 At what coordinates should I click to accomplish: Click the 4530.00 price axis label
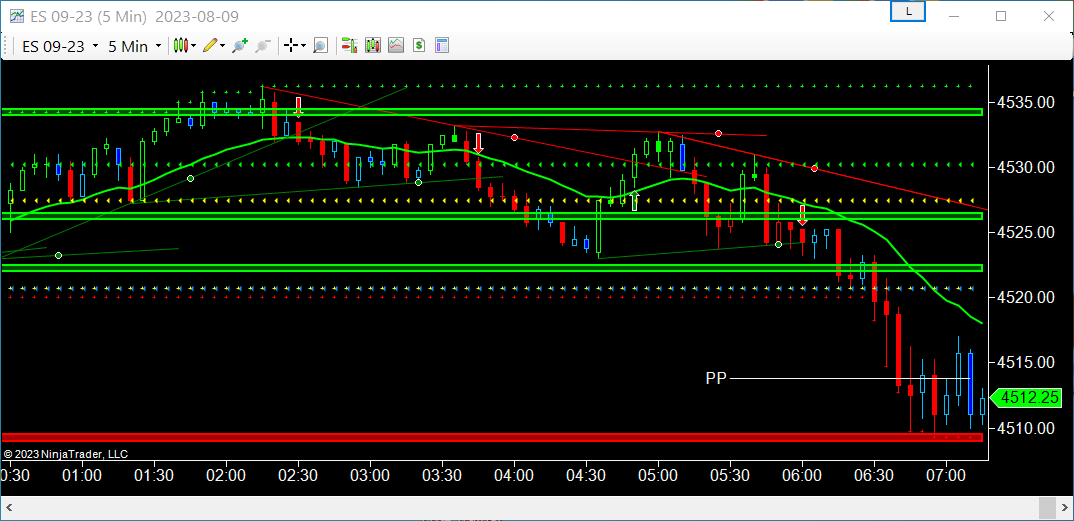[x=1025, y=167]
